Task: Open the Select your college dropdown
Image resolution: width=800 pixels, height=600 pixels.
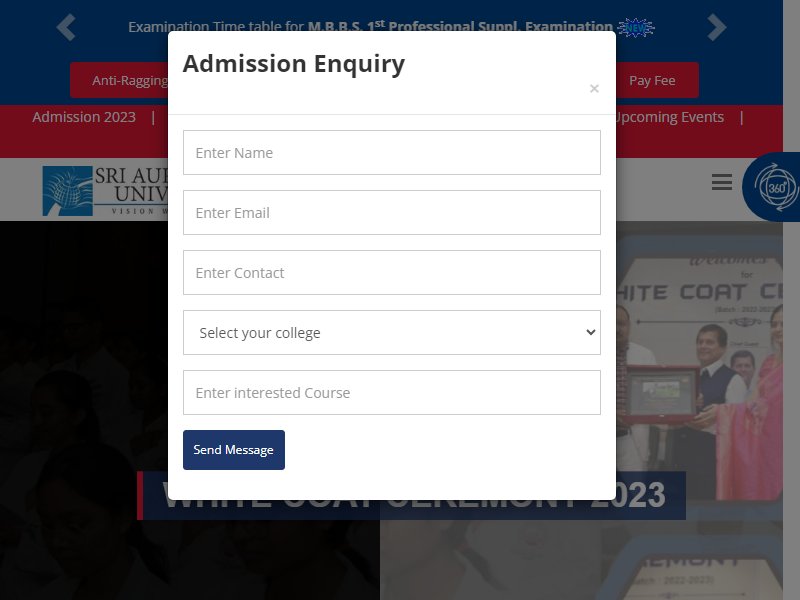Action: pos(392,333)
